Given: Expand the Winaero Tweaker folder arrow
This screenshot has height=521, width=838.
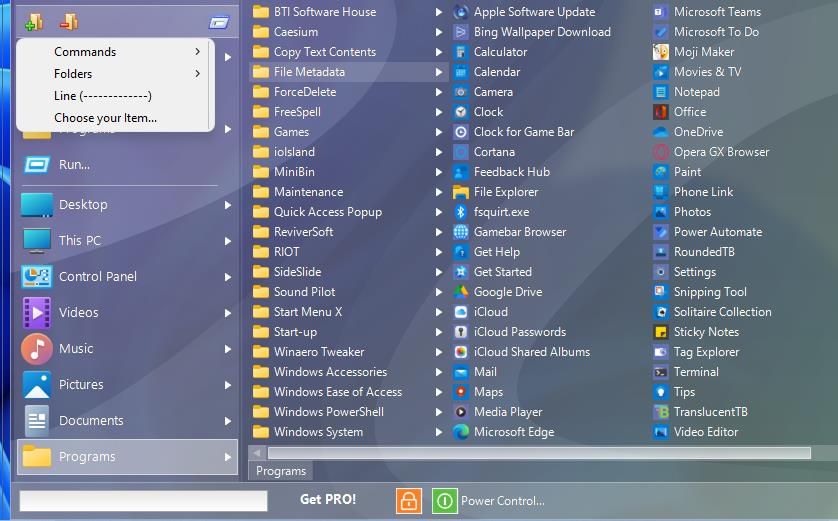Looking at the screenshot, I should (439, 352).
